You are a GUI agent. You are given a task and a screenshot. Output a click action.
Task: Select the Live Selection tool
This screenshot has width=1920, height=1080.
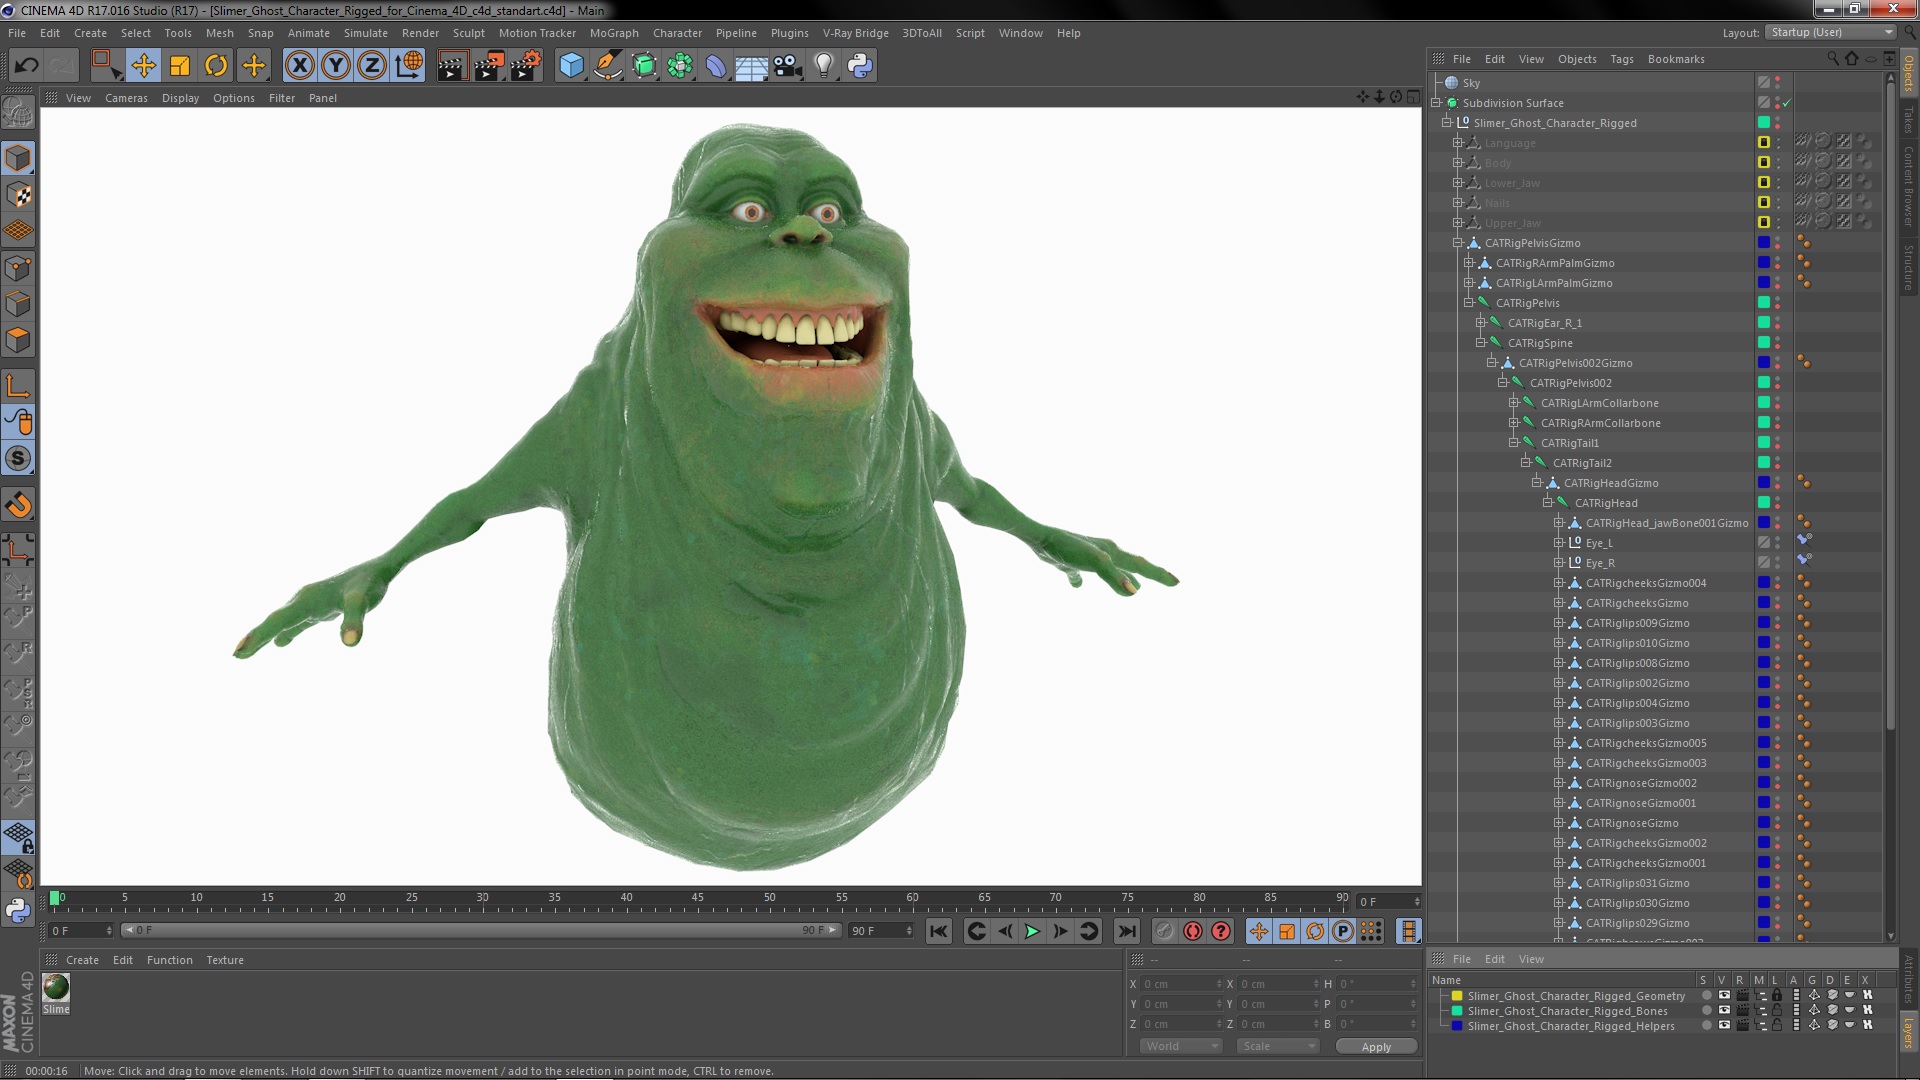tap(106, 66)
